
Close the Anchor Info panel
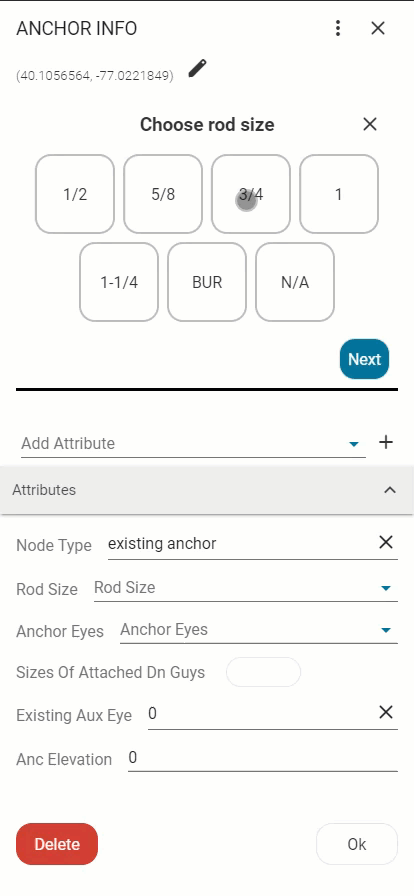pos(378,28)
